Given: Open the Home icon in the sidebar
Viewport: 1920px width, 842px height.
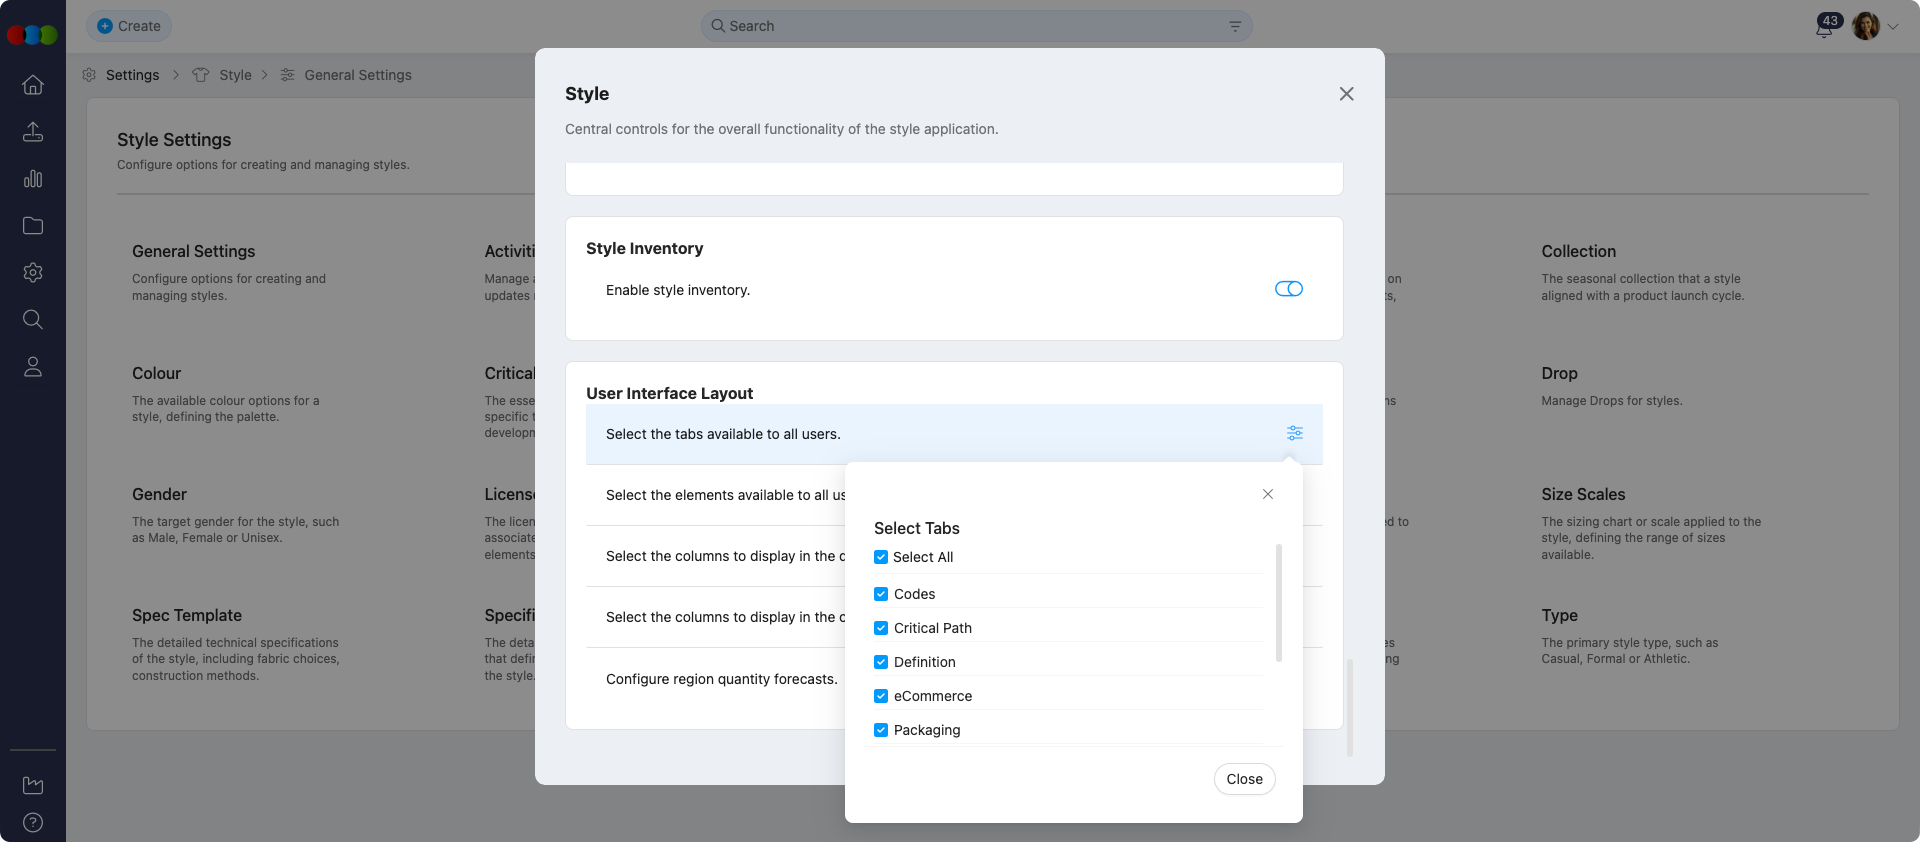Looking at the screenshot, I should [x=33, y=85].
